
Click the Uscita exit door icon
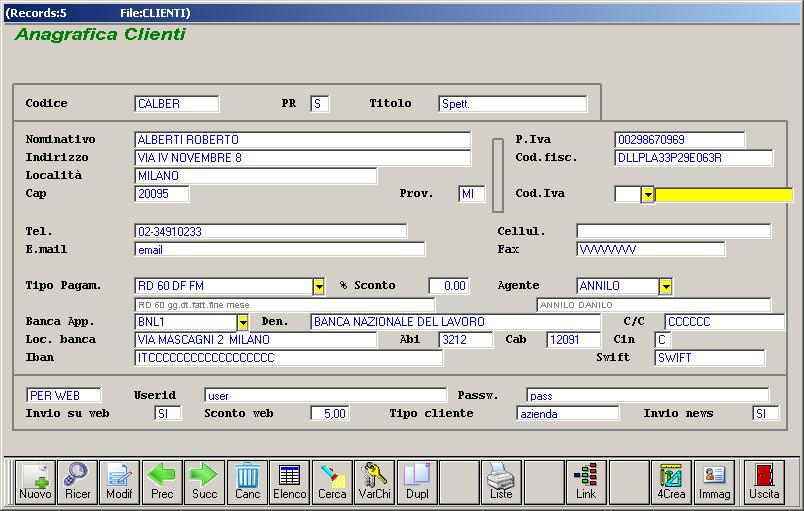[764, 482]
